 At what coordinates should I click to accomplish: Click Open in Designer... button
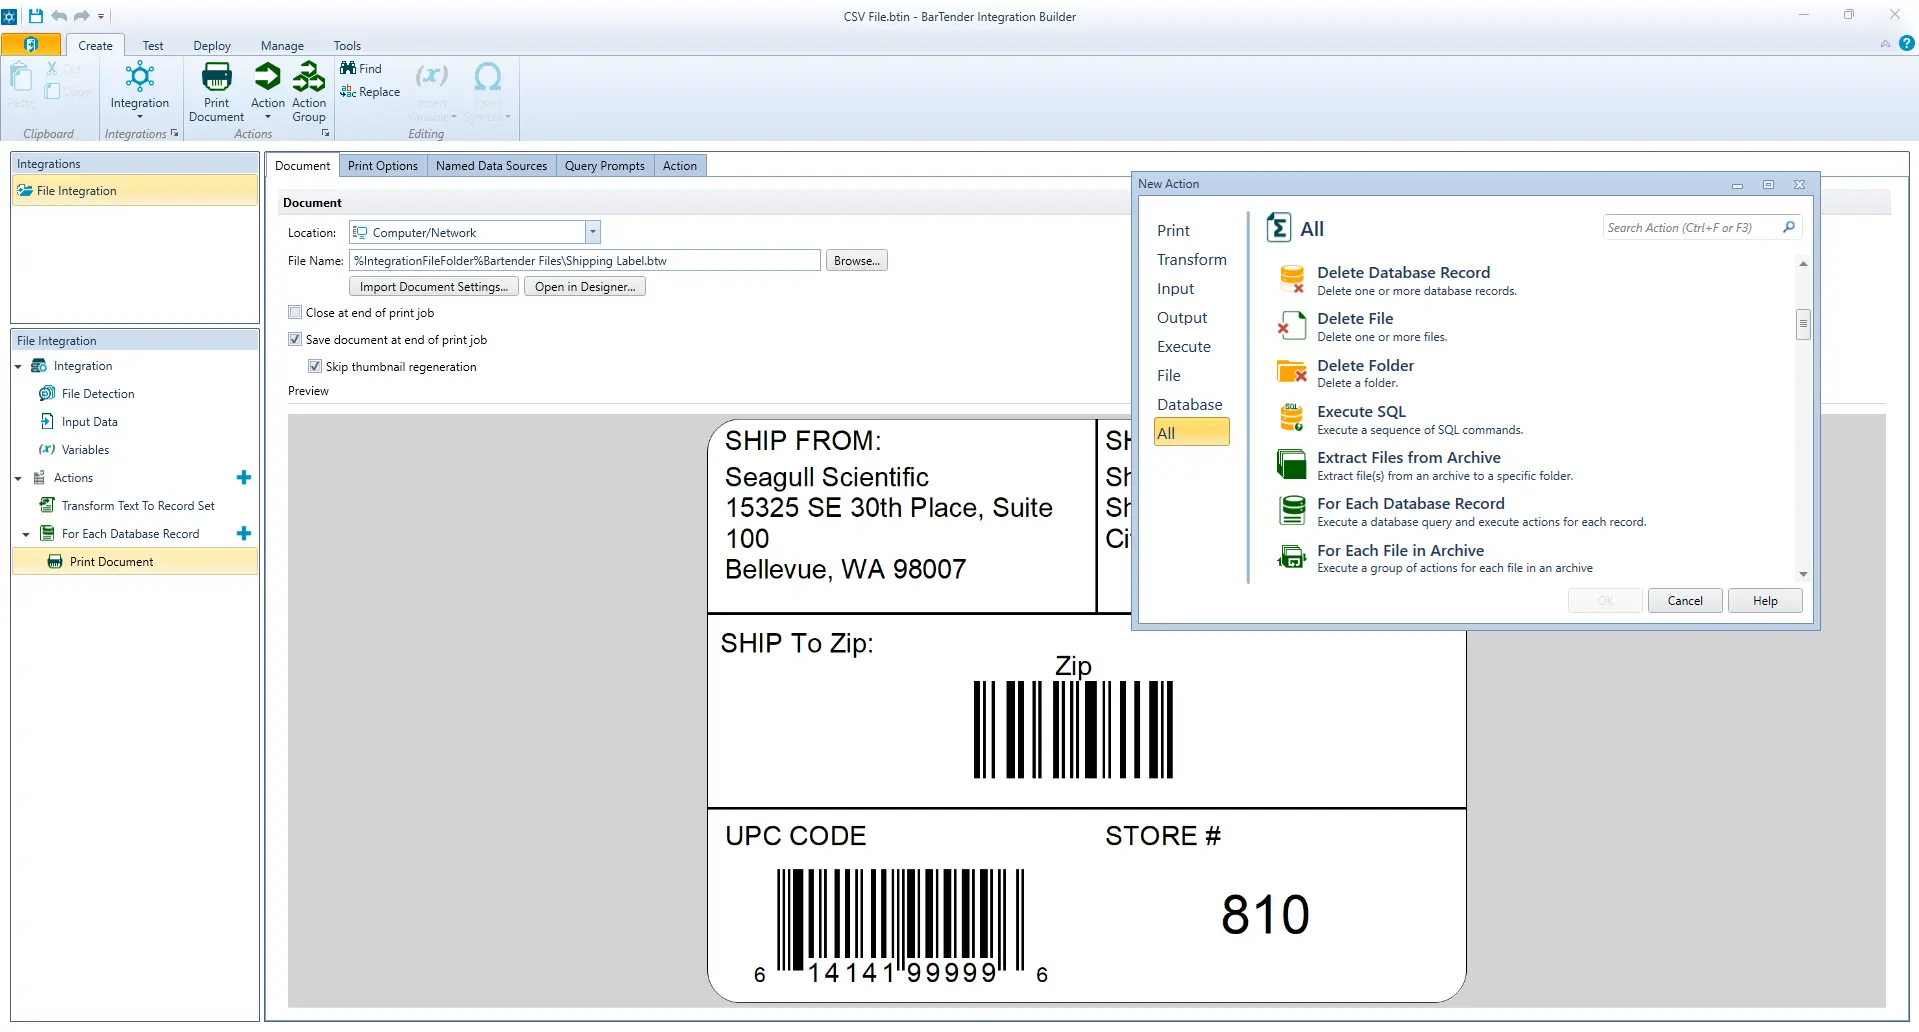point(585,287)
